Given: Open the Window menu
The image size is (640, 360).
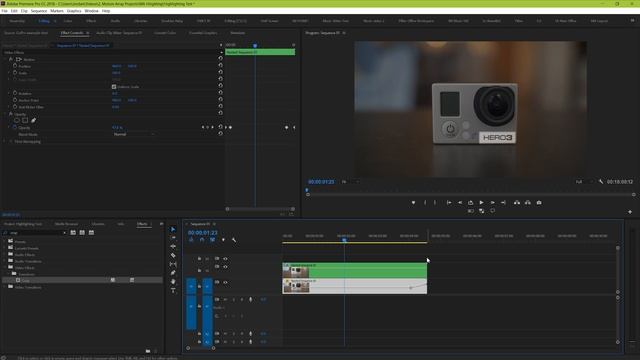Looking at the screenshot, I should (x=91, y=11).
